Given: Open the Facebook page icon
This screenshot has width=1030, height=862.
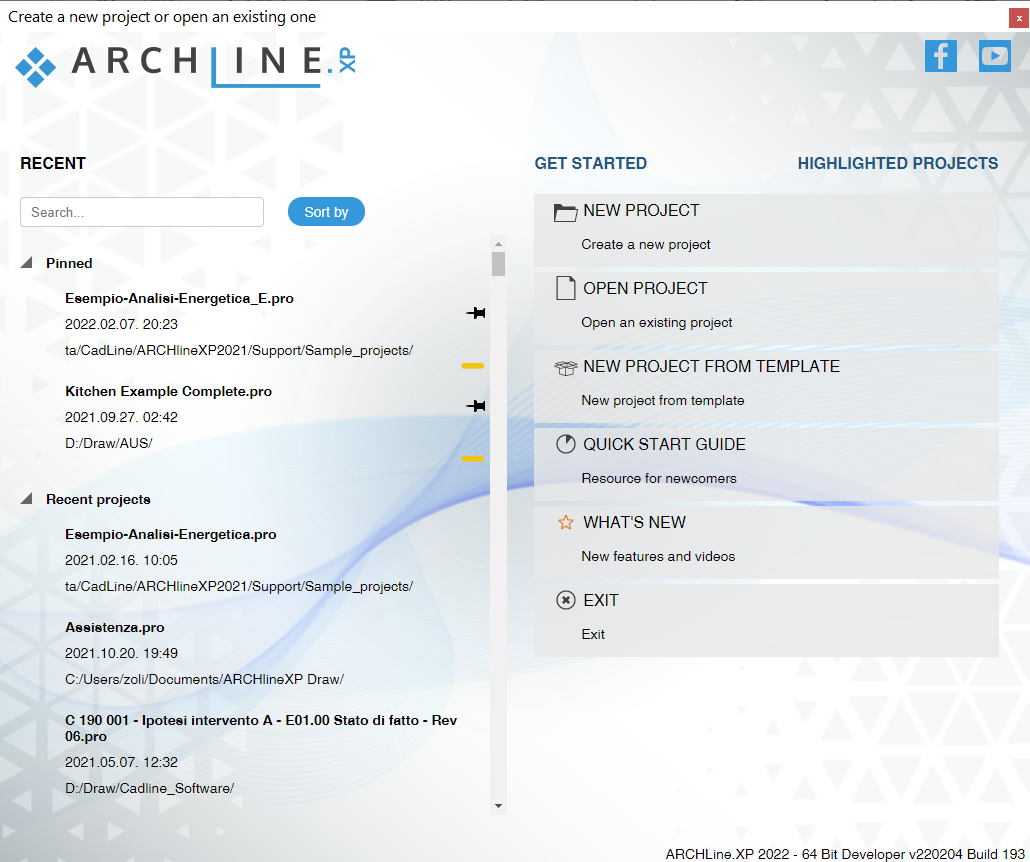Looking at the screenshot, I should 941,56.
